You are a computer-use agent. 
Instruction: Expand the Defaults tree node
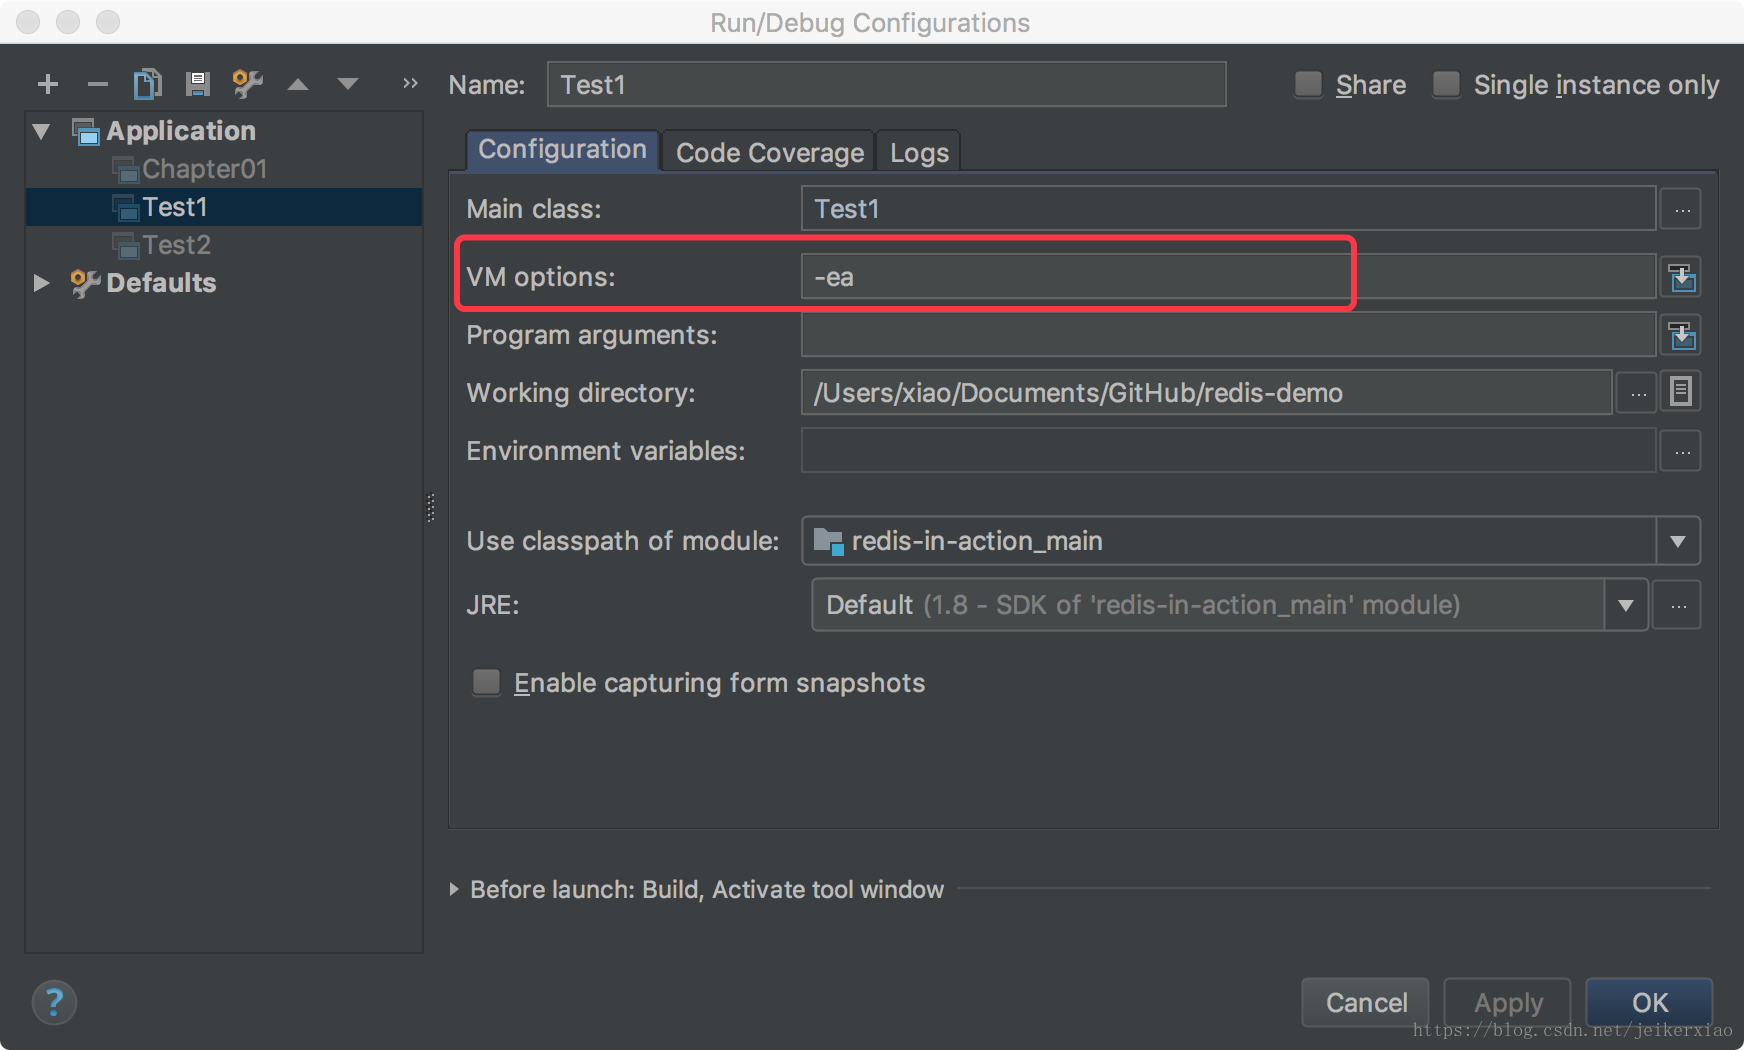(41, 283)
